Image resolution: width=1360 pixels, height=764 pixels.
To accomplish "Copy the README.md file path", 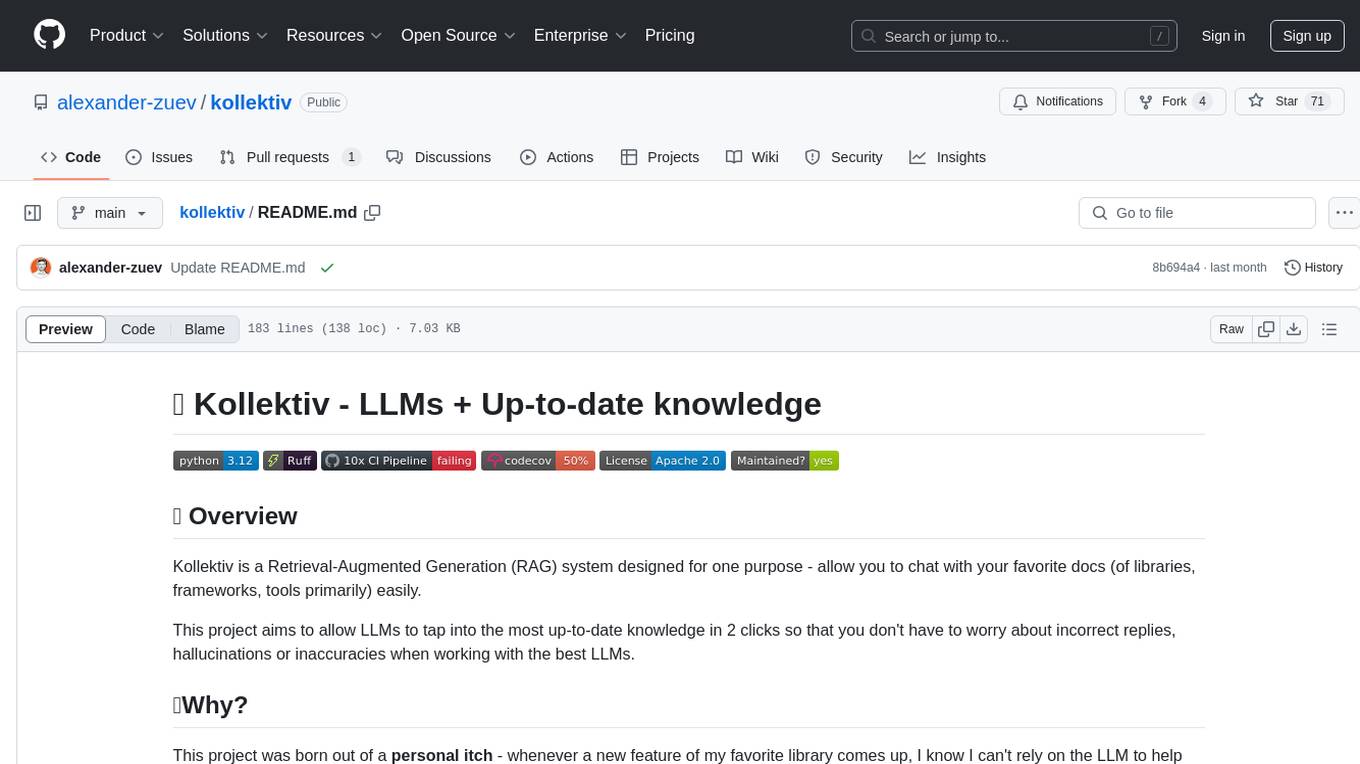I will click(373, 212).
